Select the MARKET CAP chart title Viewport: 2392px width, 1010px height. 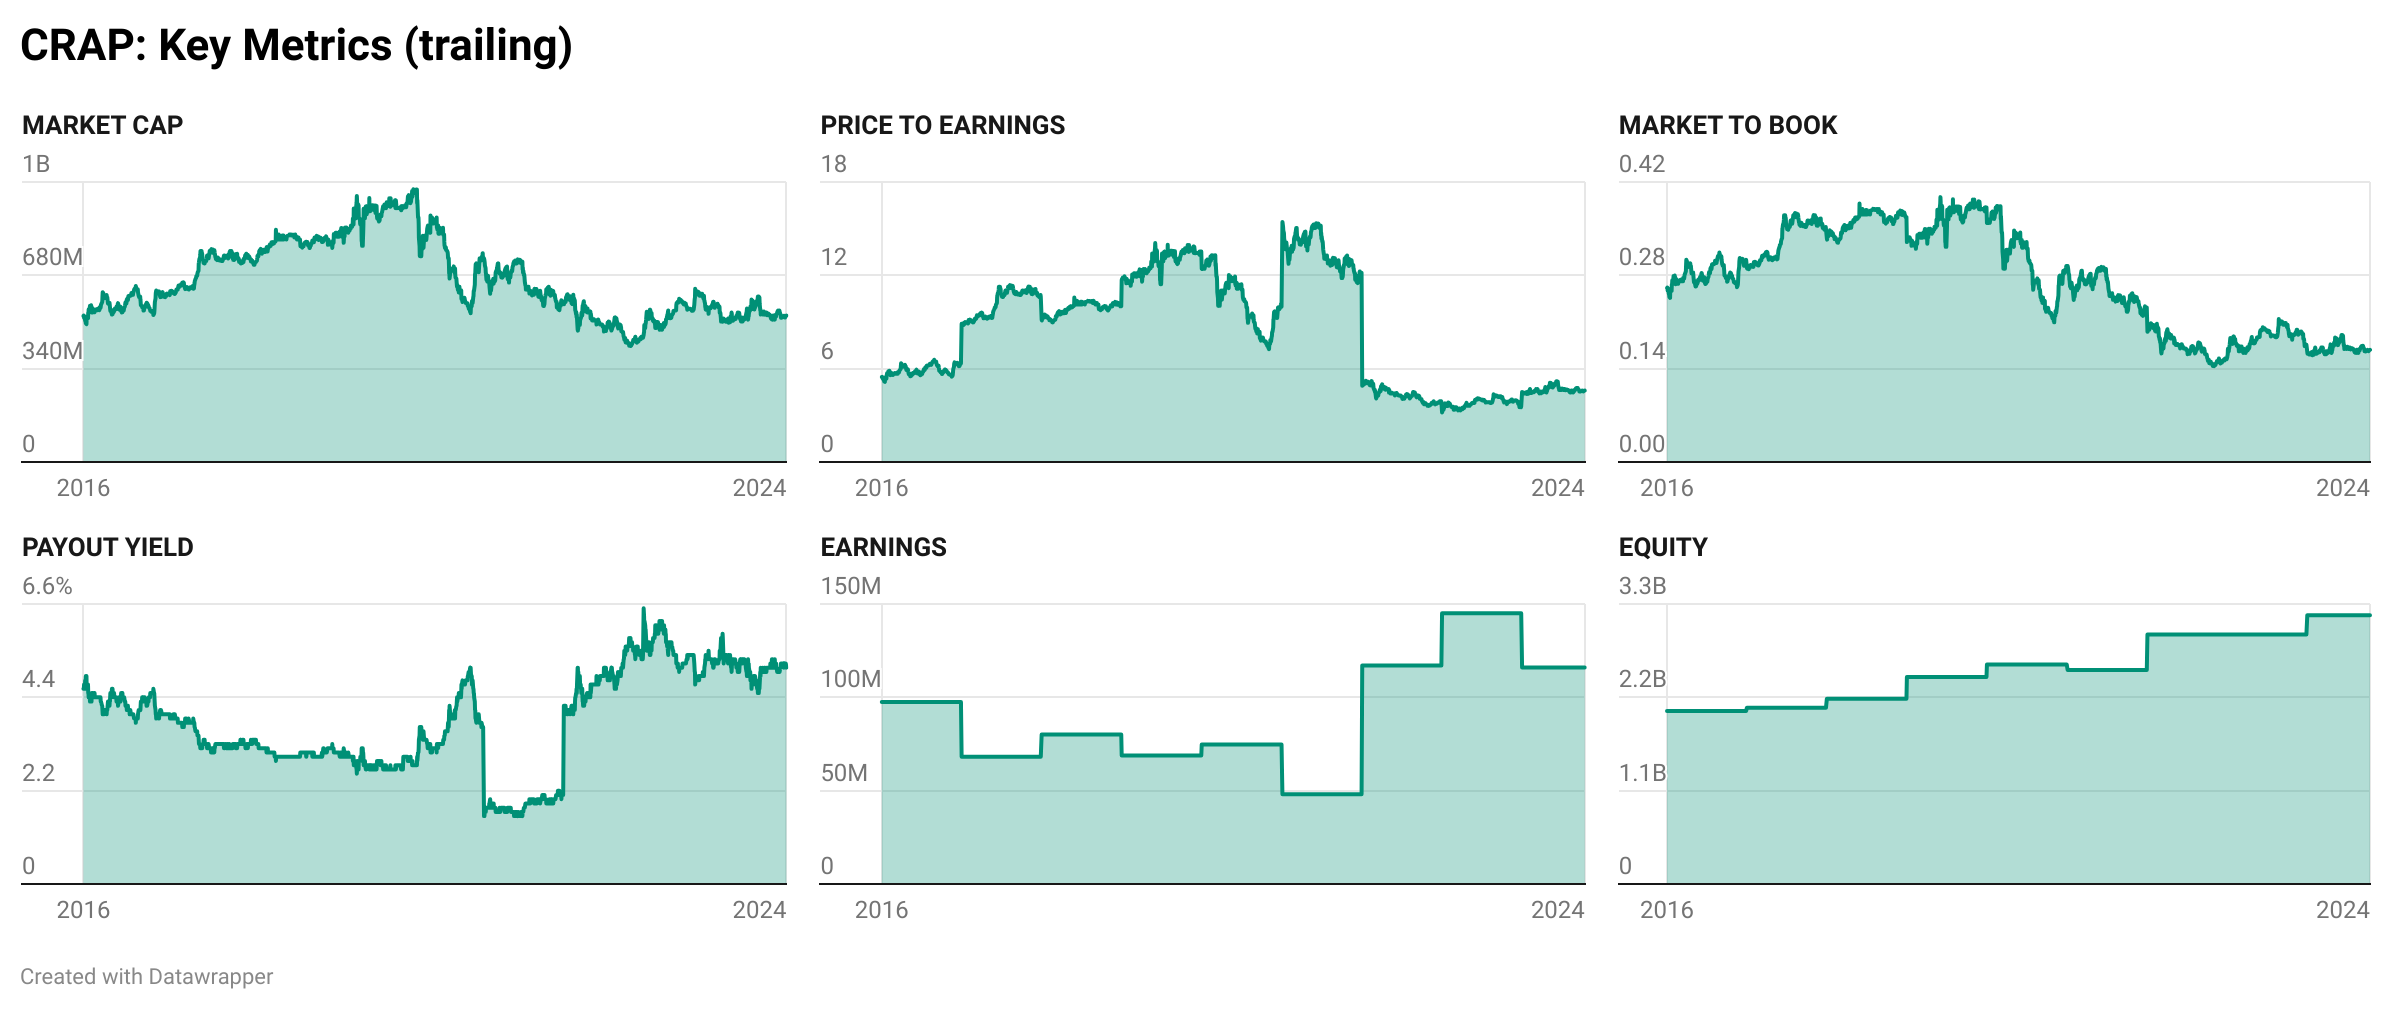(x=102, y=125)
